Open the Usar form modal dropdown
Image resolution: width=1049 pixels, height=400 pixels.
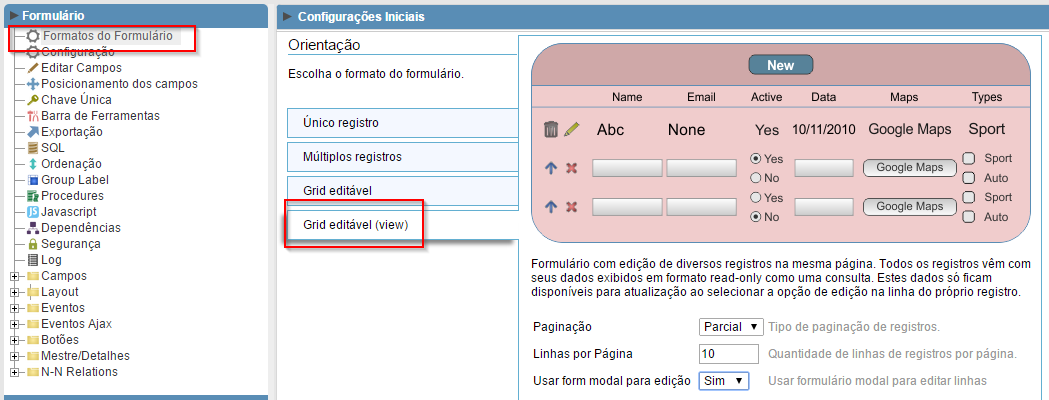724,381
